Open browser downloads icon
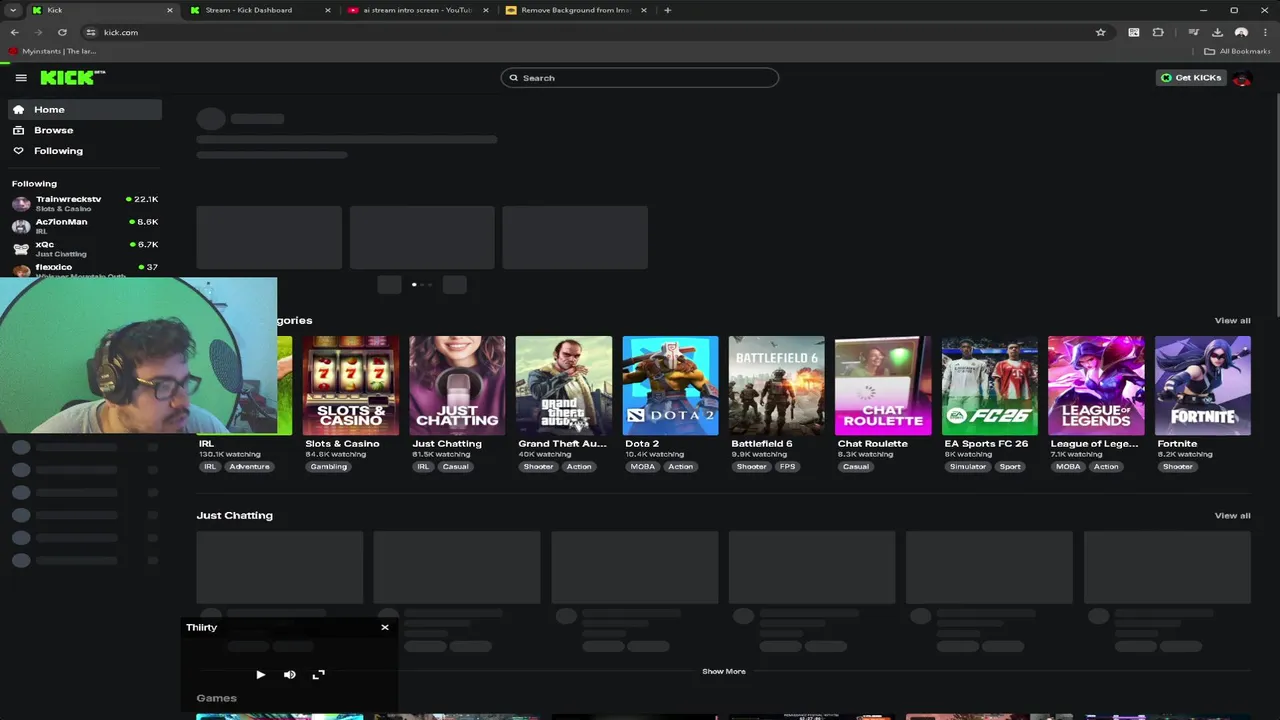This screenshot has width=1280, height=720. click(x=1217, y=32)
